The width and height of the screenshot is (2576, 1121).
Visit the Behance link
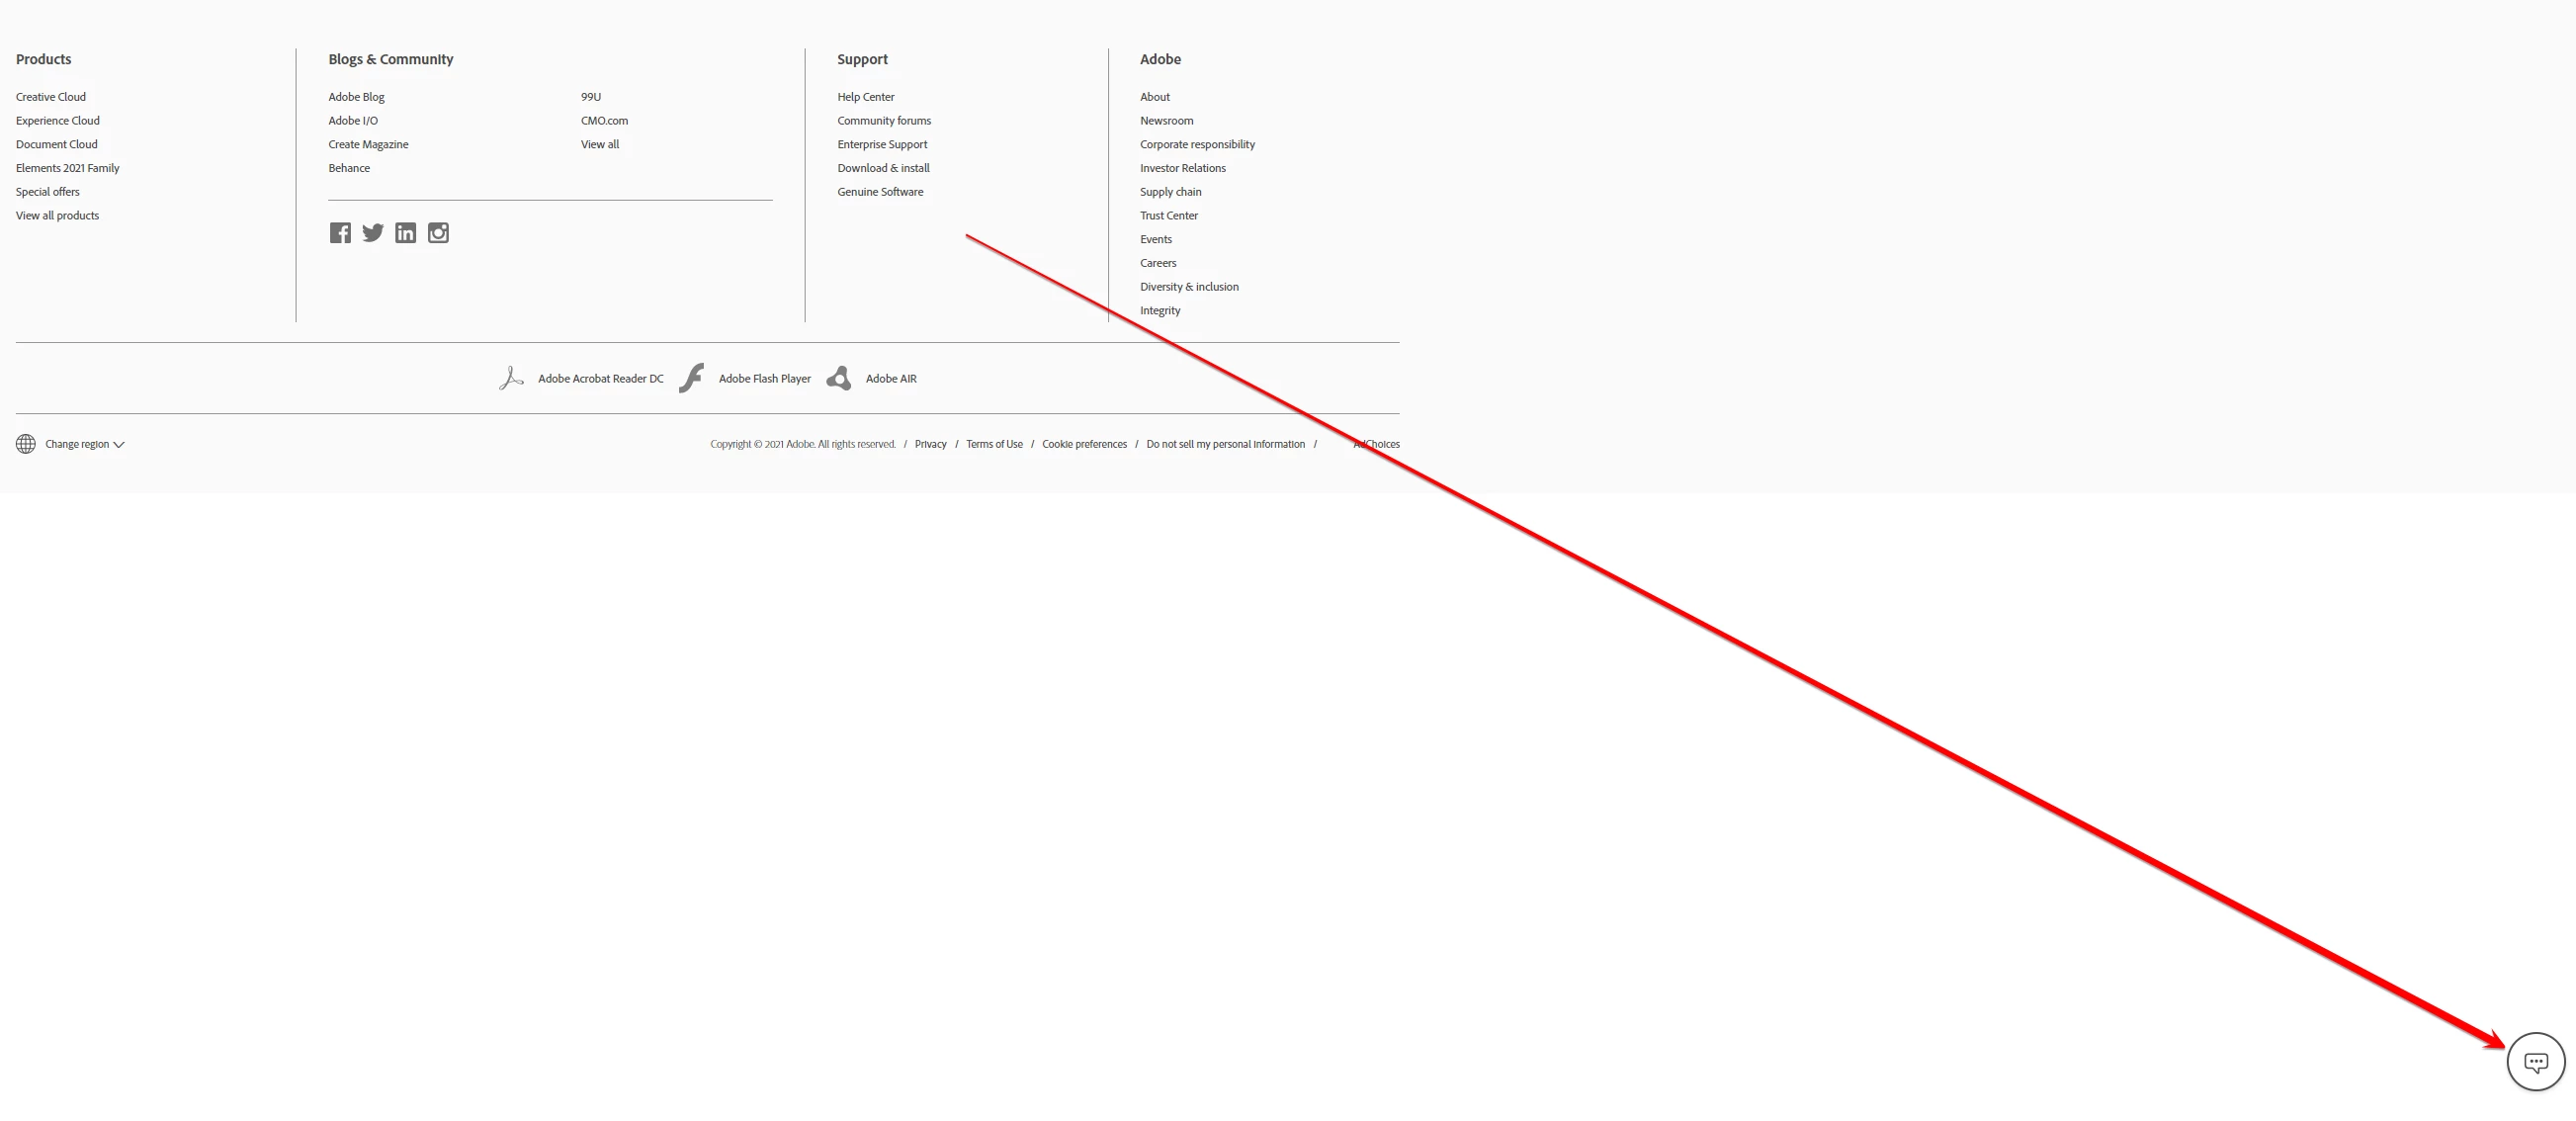[x=349, y=168]
